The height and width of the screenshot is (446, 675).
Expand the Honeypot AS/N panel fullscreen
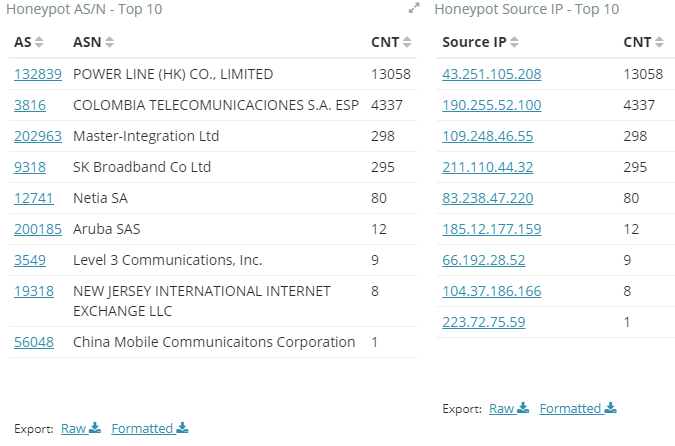(414, 8)
